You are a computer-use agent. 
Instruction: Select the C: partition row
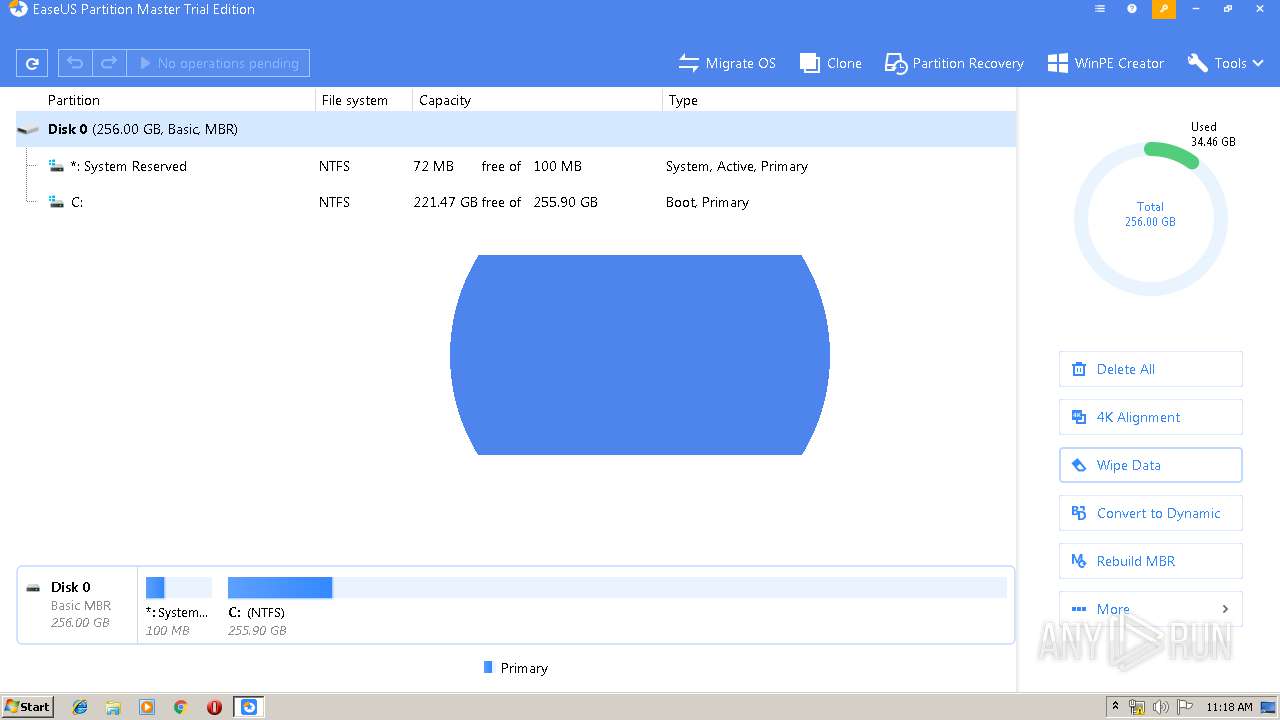point(516,202)
